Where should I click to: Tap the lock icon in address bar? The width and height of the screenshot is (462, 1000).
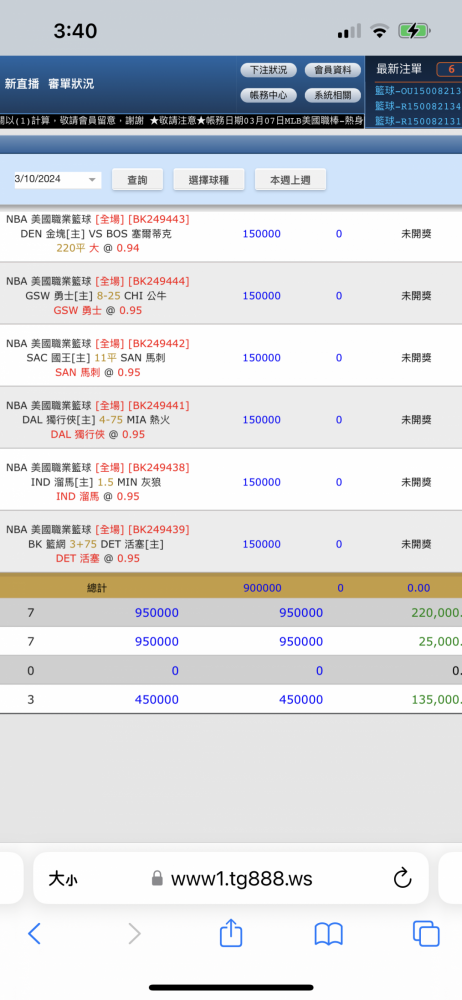point(157,879)
